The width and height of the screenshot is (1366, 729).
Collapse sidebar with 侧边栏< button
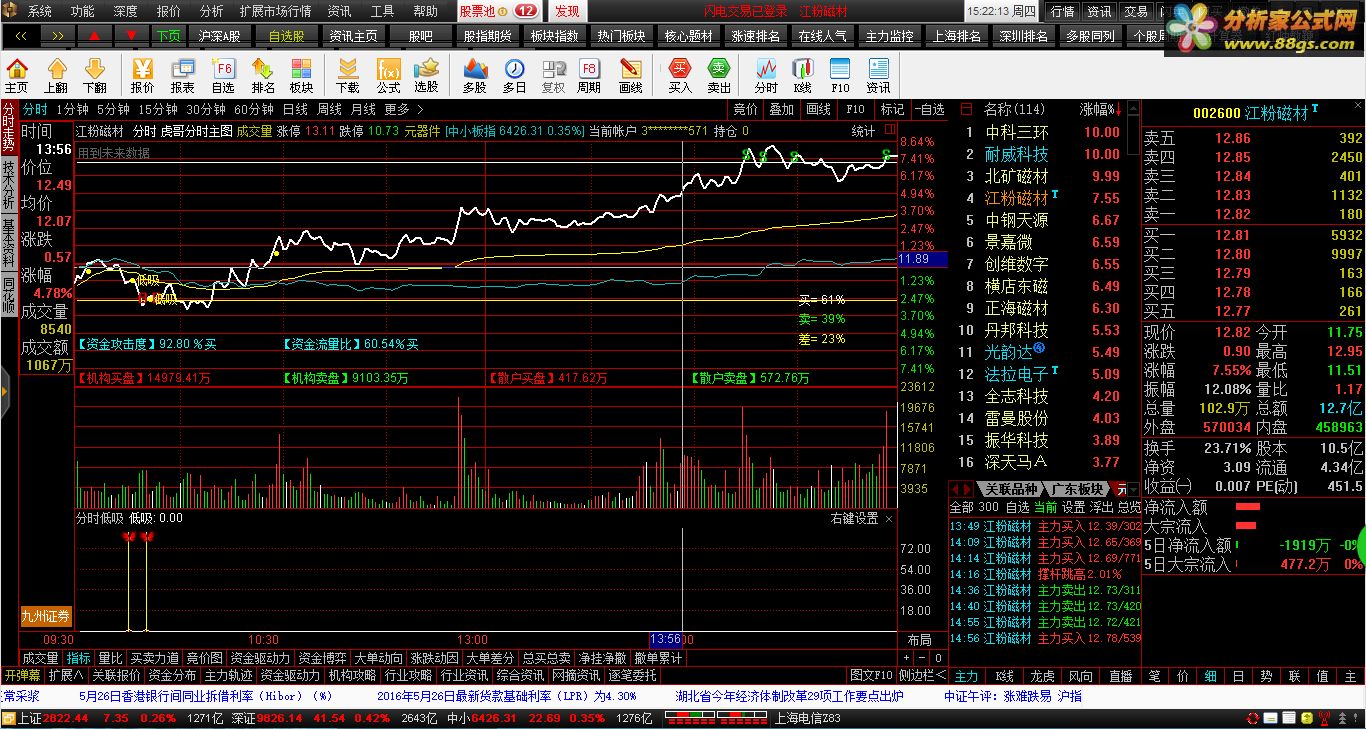922,675
